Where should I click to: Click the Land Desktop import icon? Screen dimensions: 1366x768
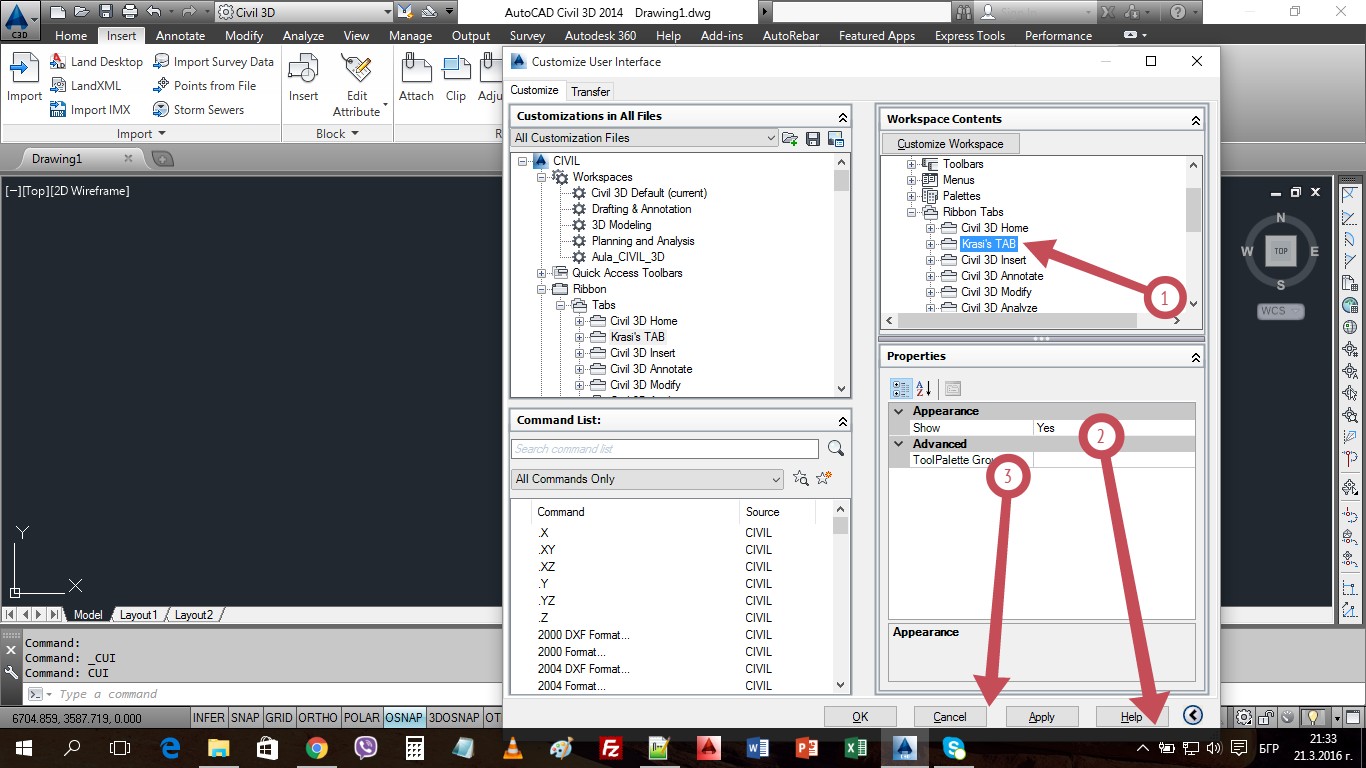pyautogui.click(x=58, y=62)
